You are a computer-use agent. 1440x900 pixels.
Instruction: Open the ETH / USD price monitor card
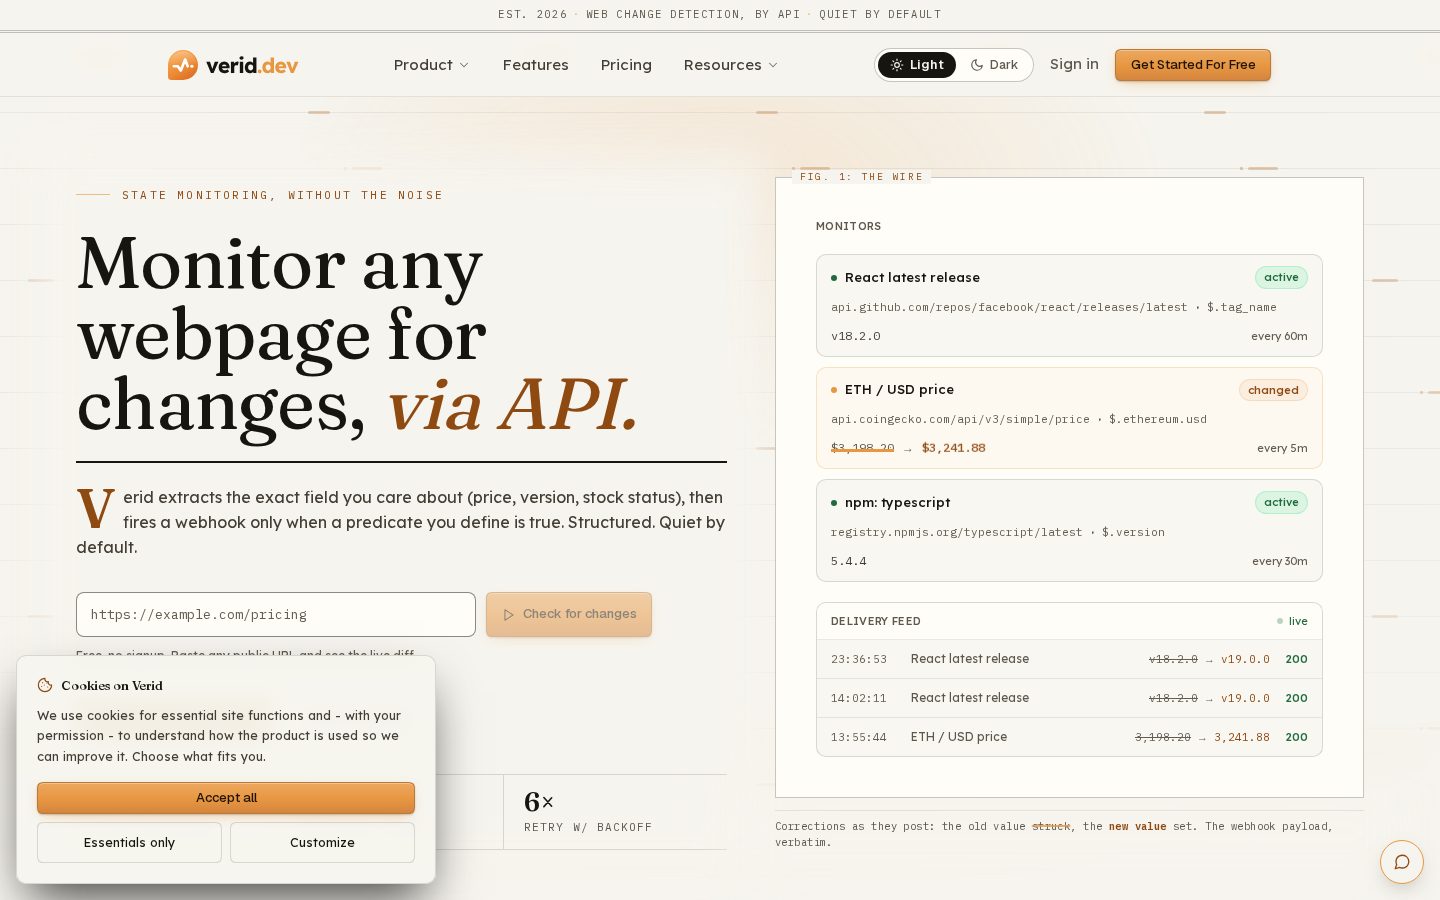[1069, 418]
